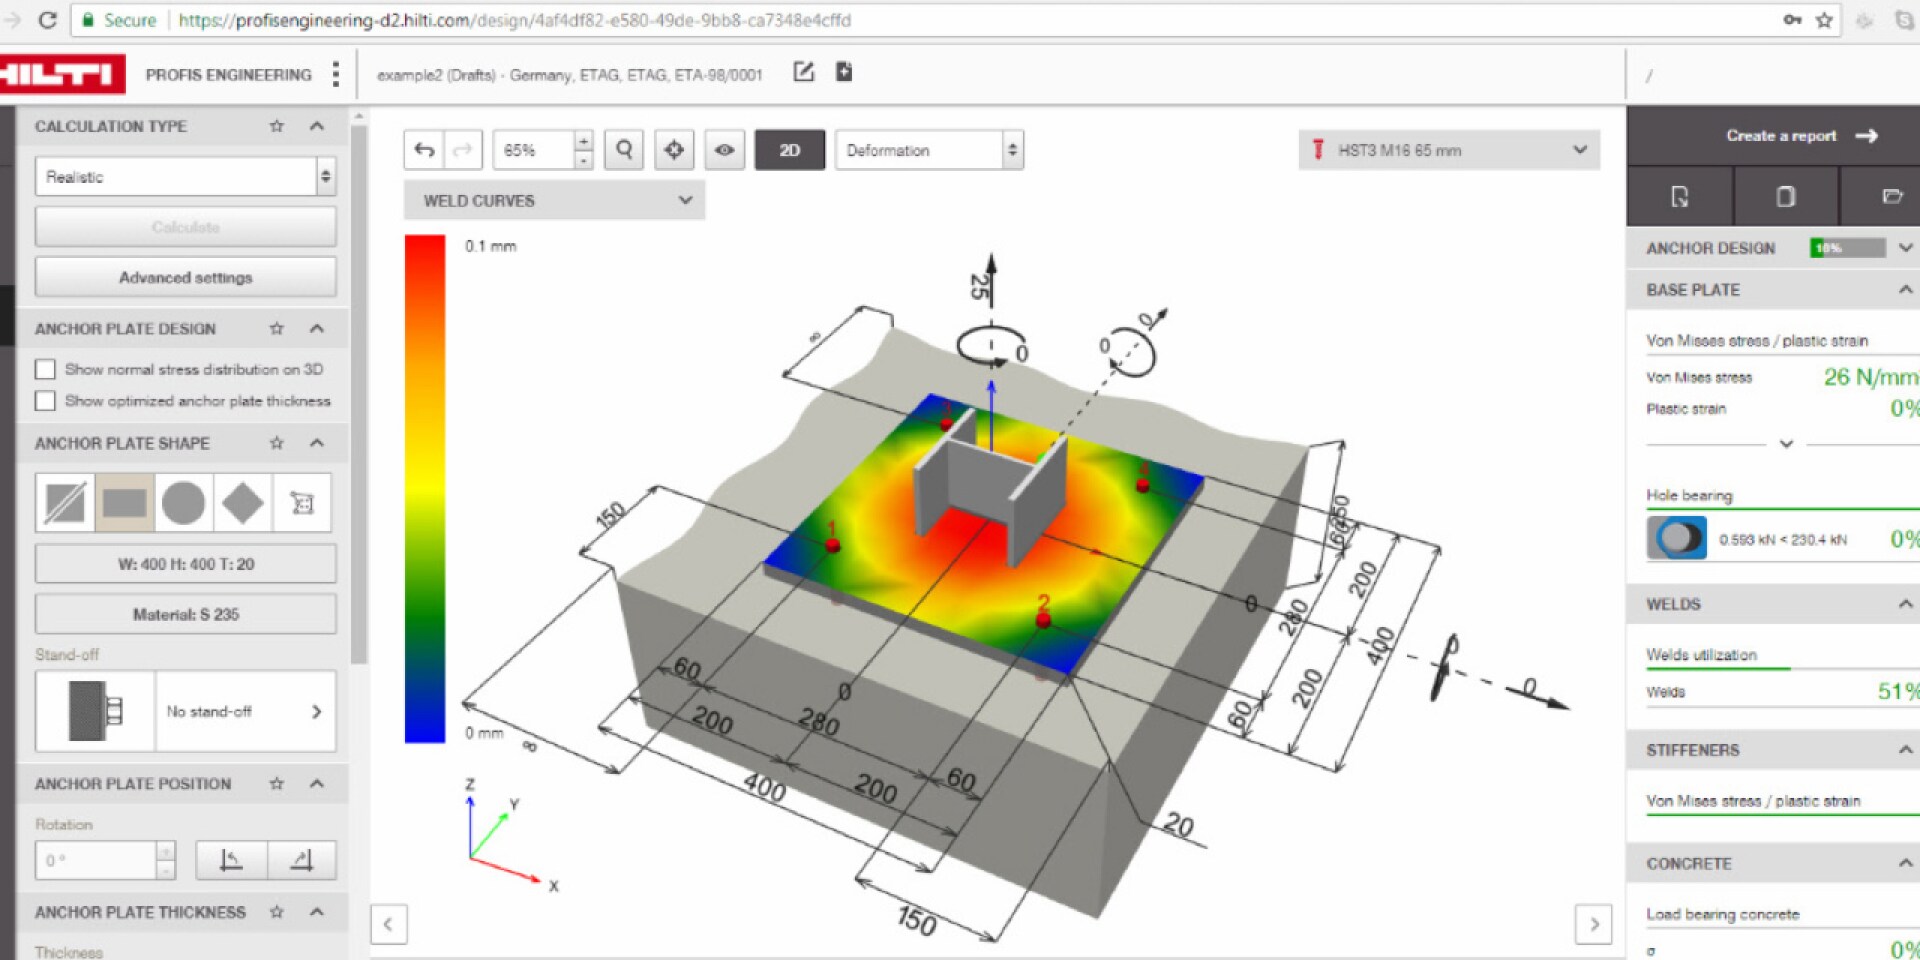
Task: Enable Show normal stress distribution on 3D
Action: point(45,369)
